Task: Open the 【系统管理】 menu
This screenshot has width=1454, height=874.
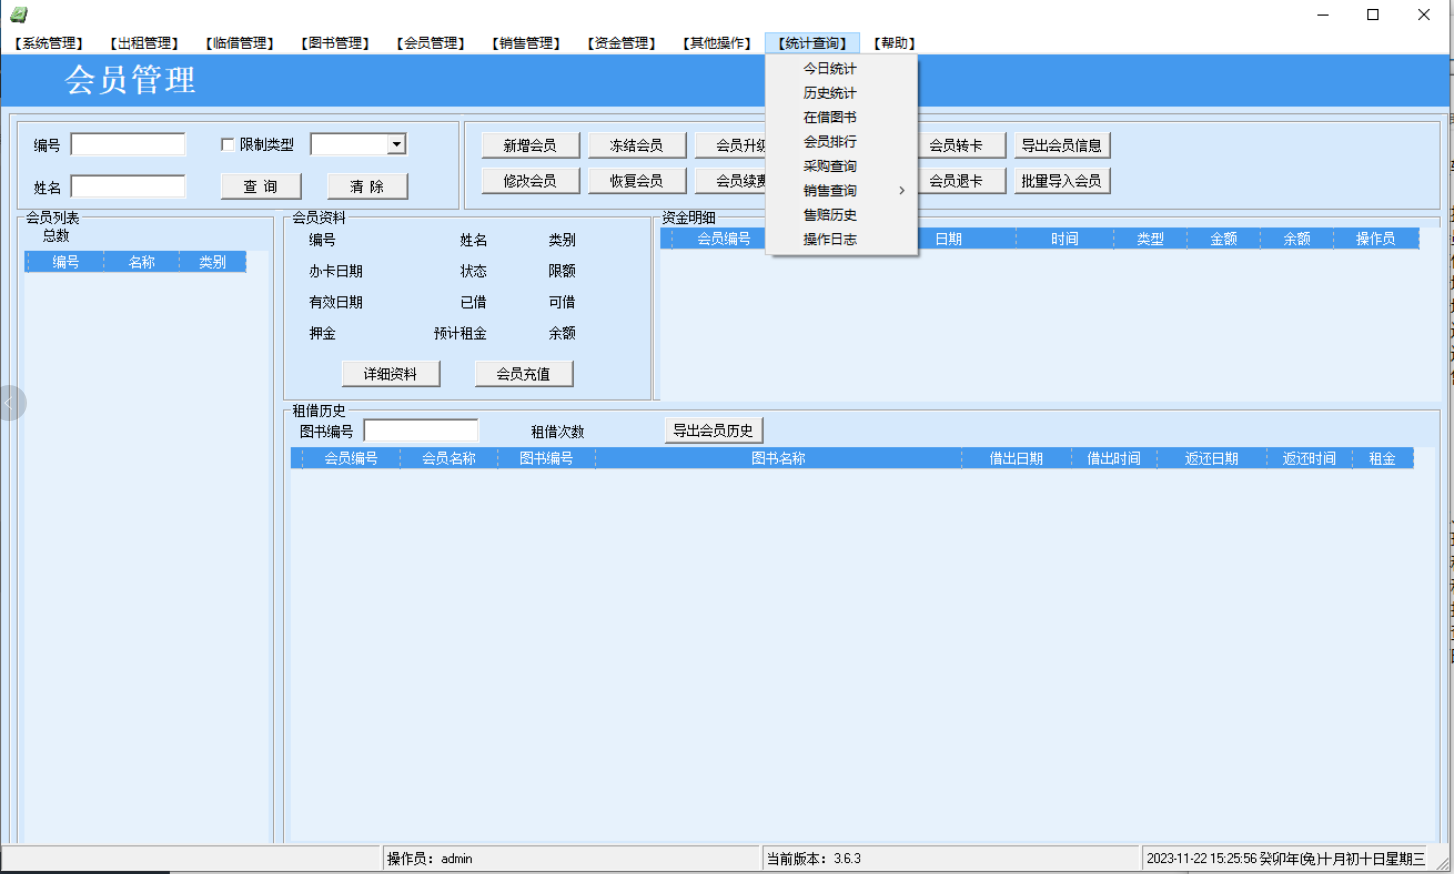Action: (x=49, y=43)
